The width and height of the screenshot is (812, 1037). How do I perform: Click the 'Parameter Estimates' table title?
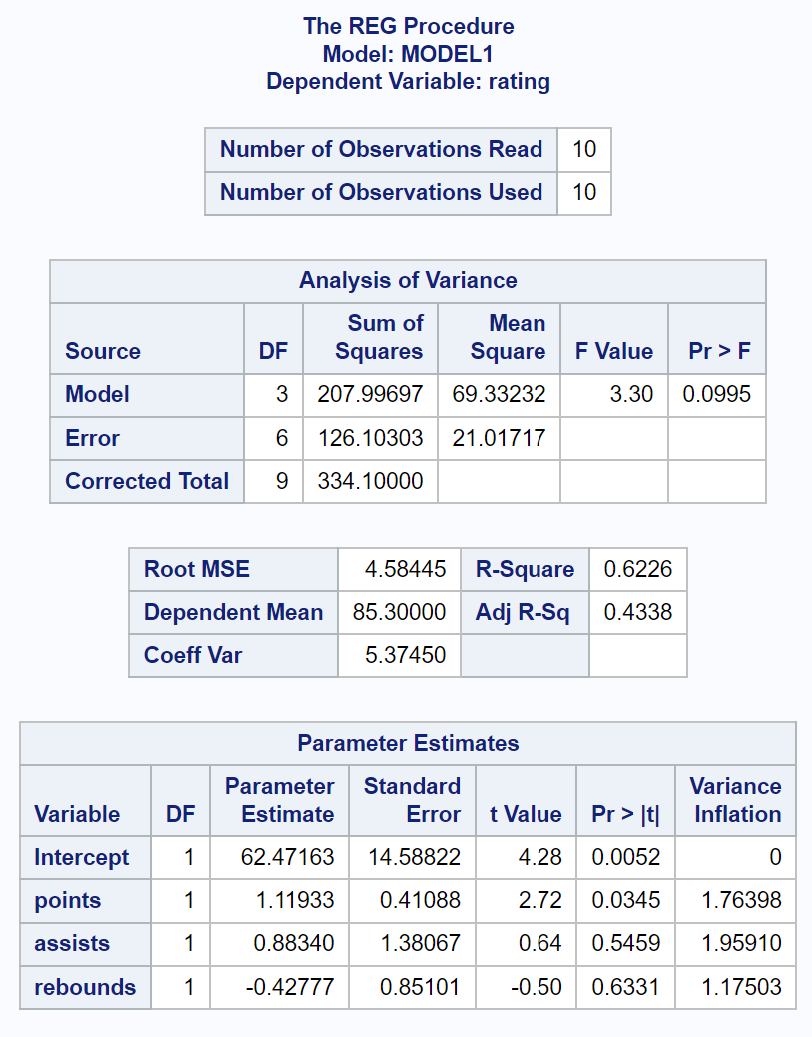click(x=408, y=743)
